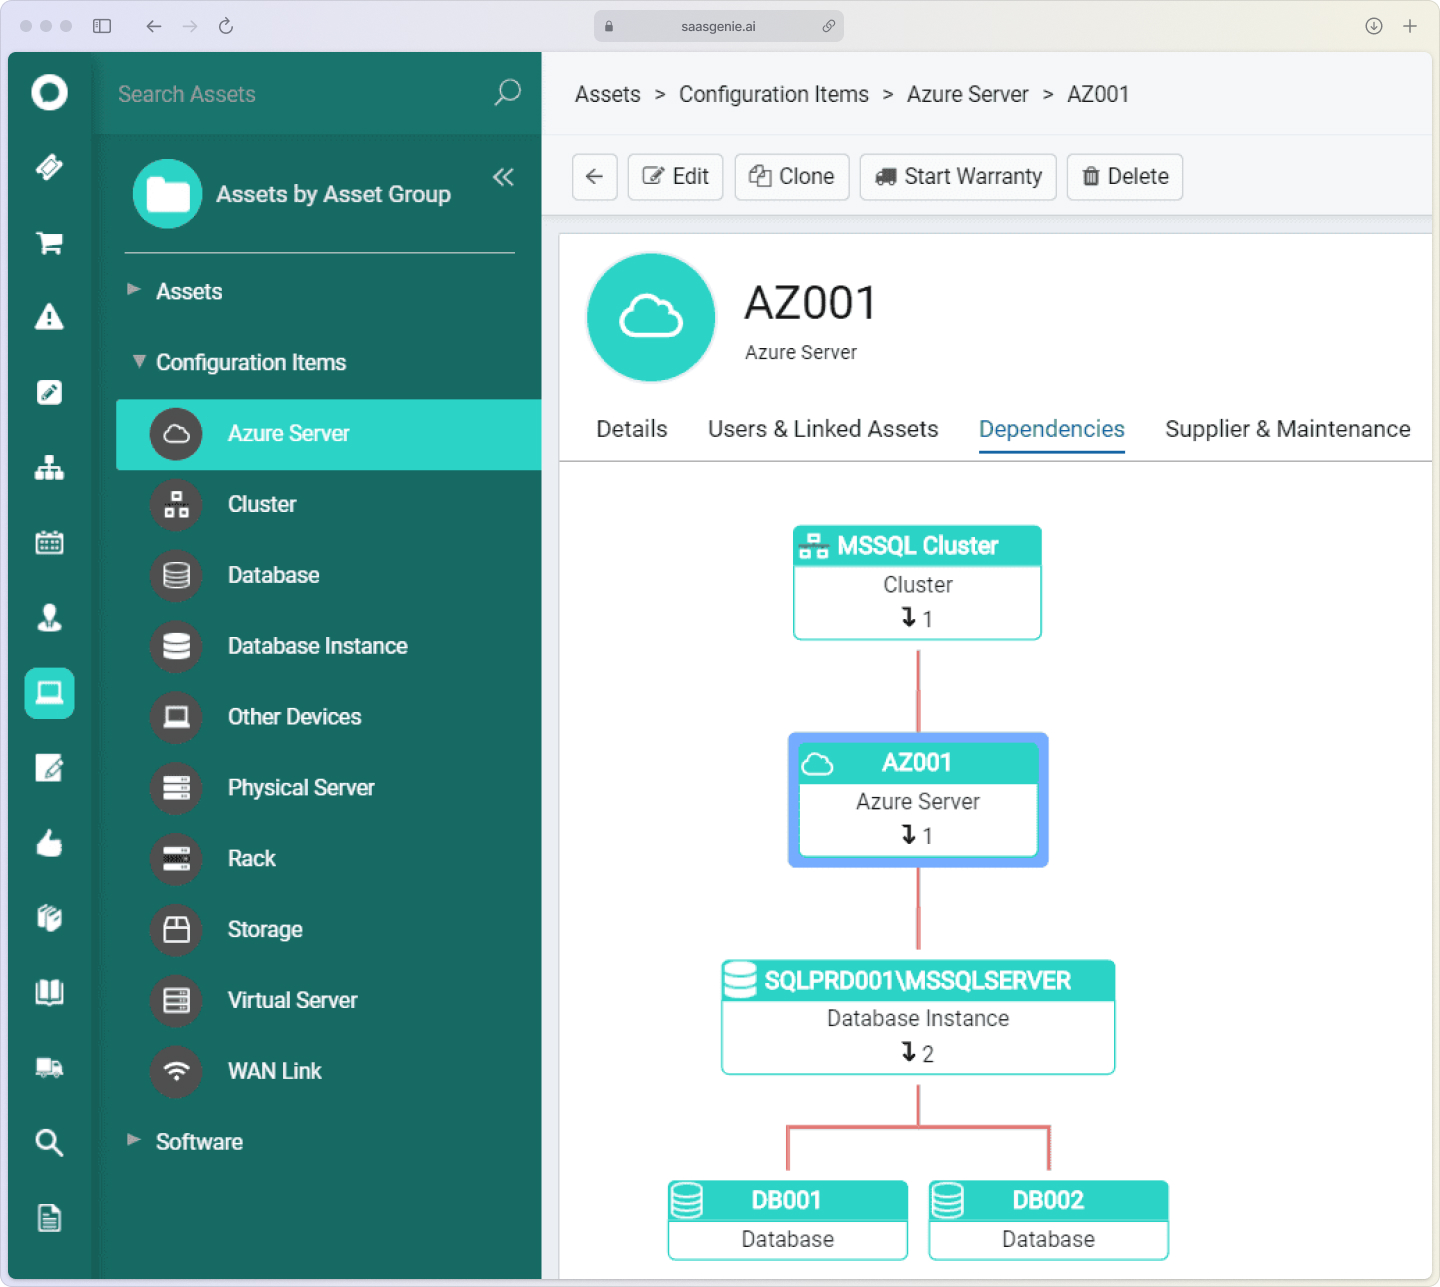Toggle AZ001 node children arrow
Image resolution: width=1440 pixels, height=1287 pixels.
coord(916,835)
